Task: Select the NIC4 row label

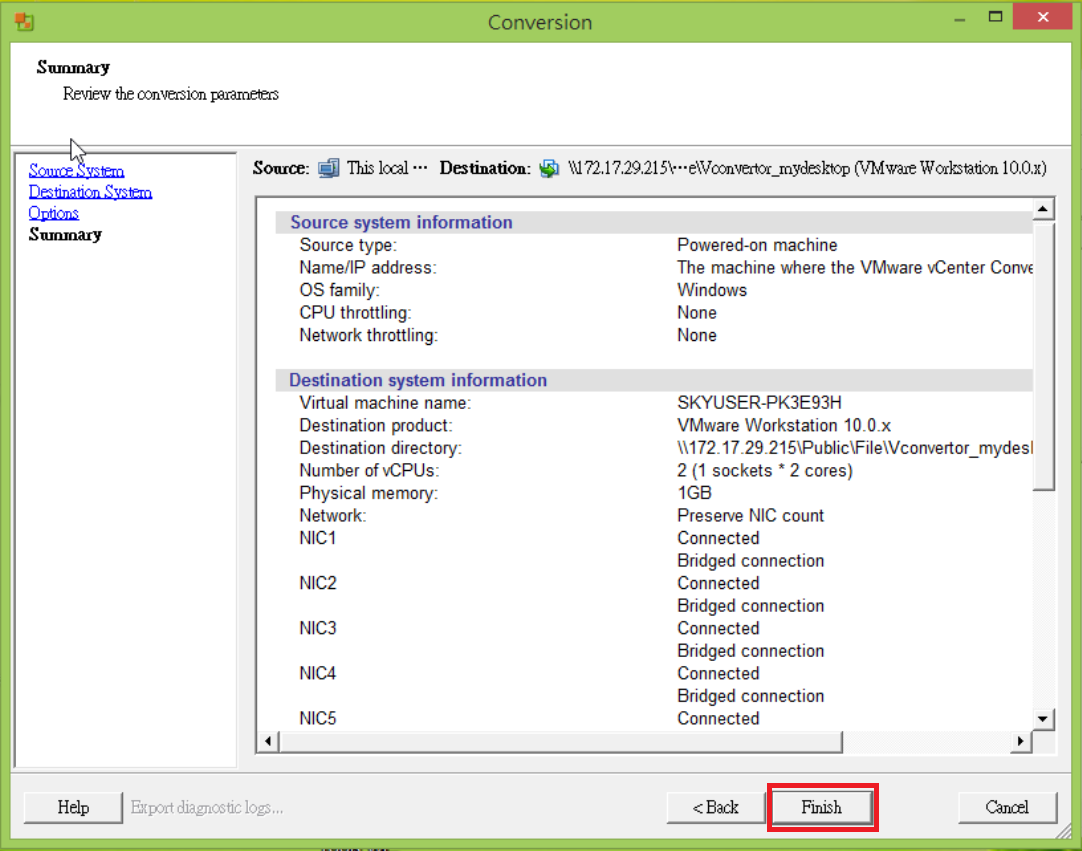Action: point(317,674)
